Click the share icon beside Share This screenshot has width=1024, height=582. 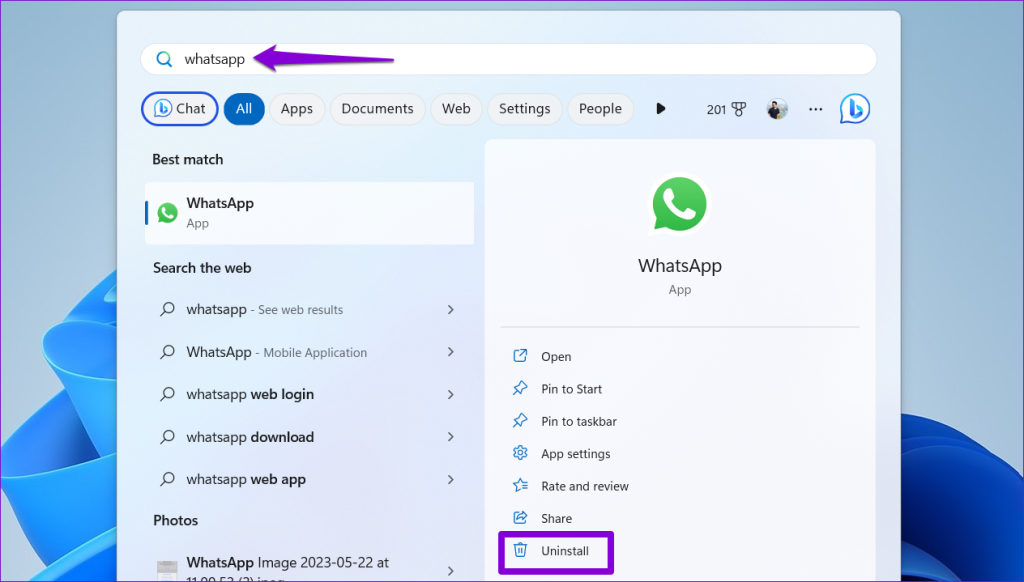click(x=520, y=517)
